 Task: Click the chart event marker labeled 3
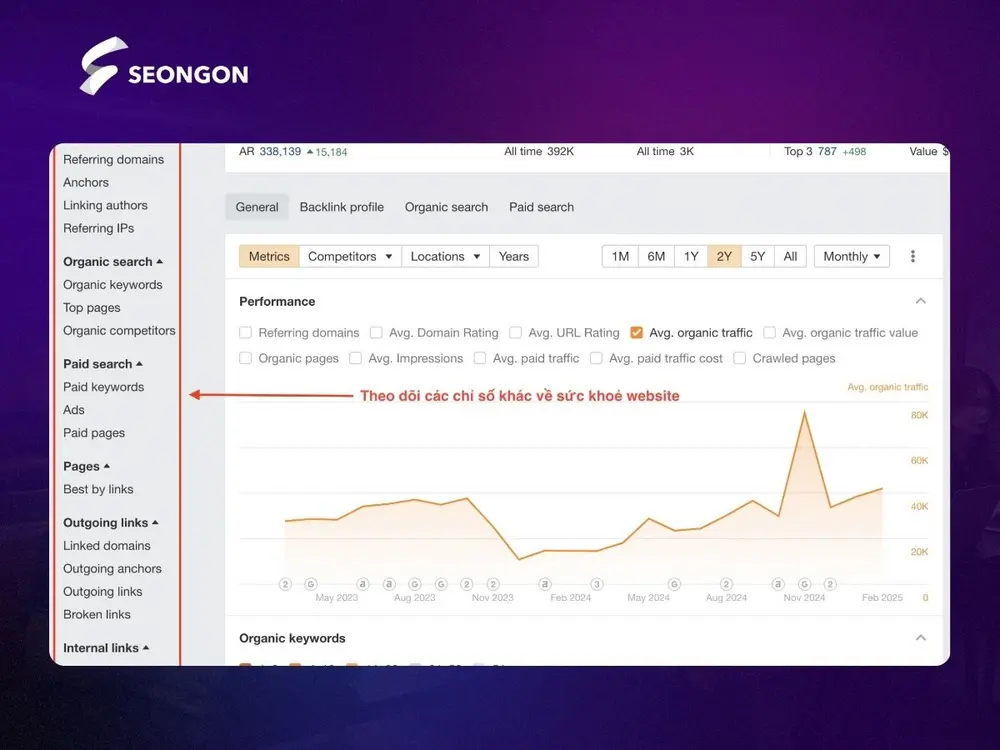pyautogui.click(x=596, y=584)
